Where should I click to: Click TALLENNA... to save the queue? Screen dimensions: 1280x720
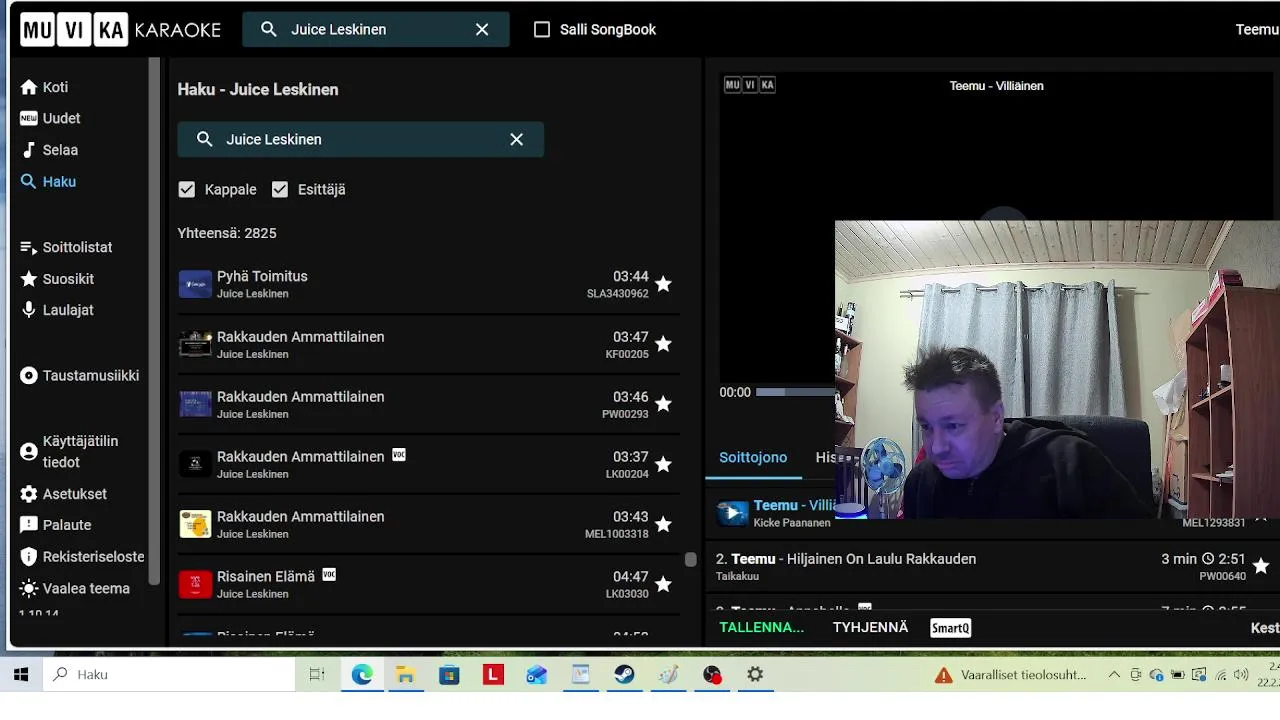click(x=762, y=627)
